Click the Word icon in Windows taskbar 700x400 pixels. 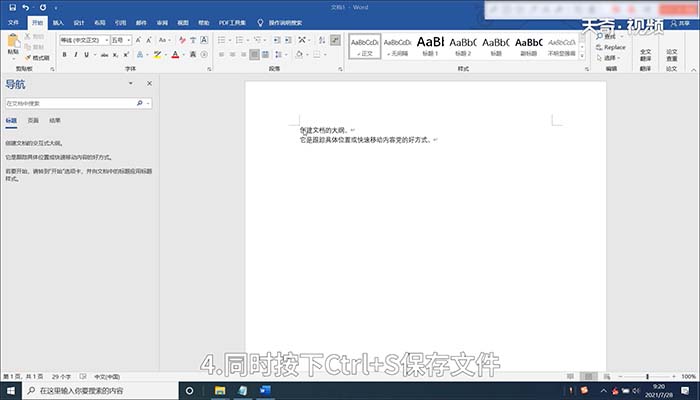[x=265, y=391]
